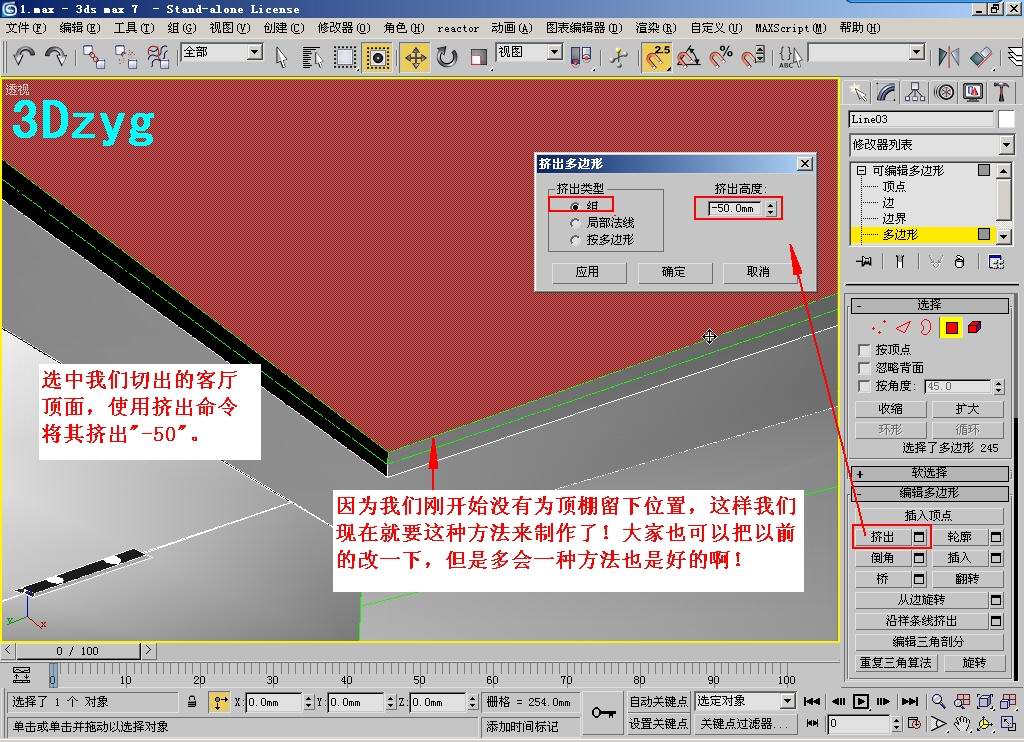Click Rectangular Selection Region icon
1024x742 pixels.
tap(345, 57)
